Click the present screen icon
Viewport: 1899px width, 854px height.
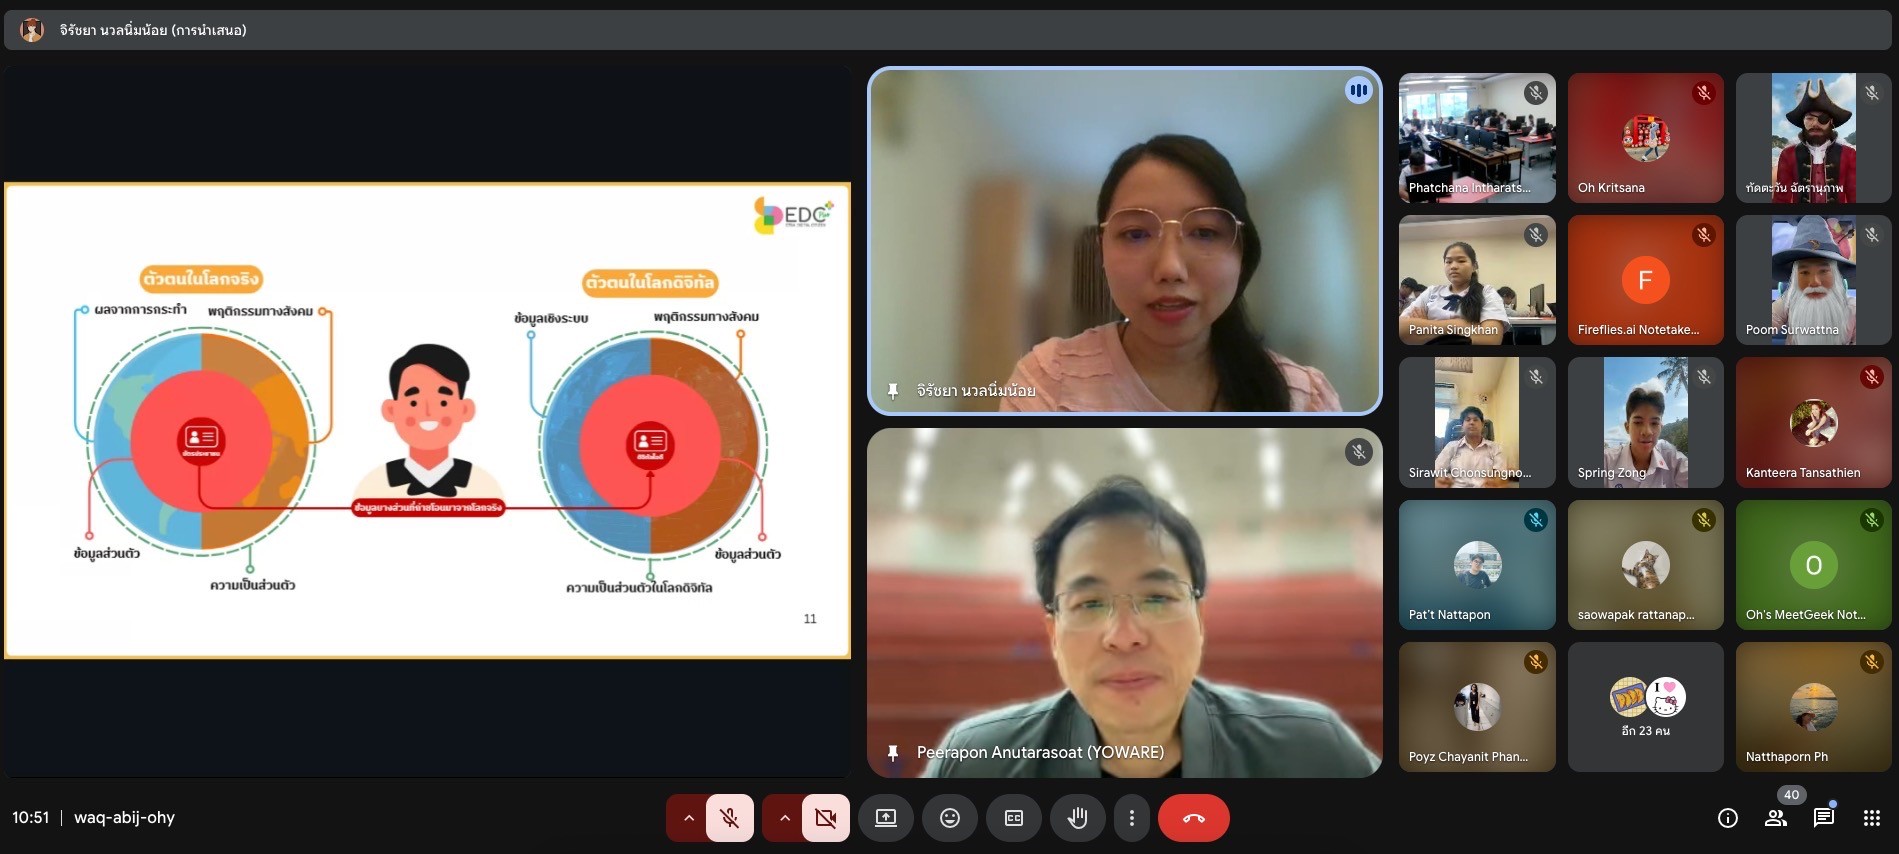886,818
